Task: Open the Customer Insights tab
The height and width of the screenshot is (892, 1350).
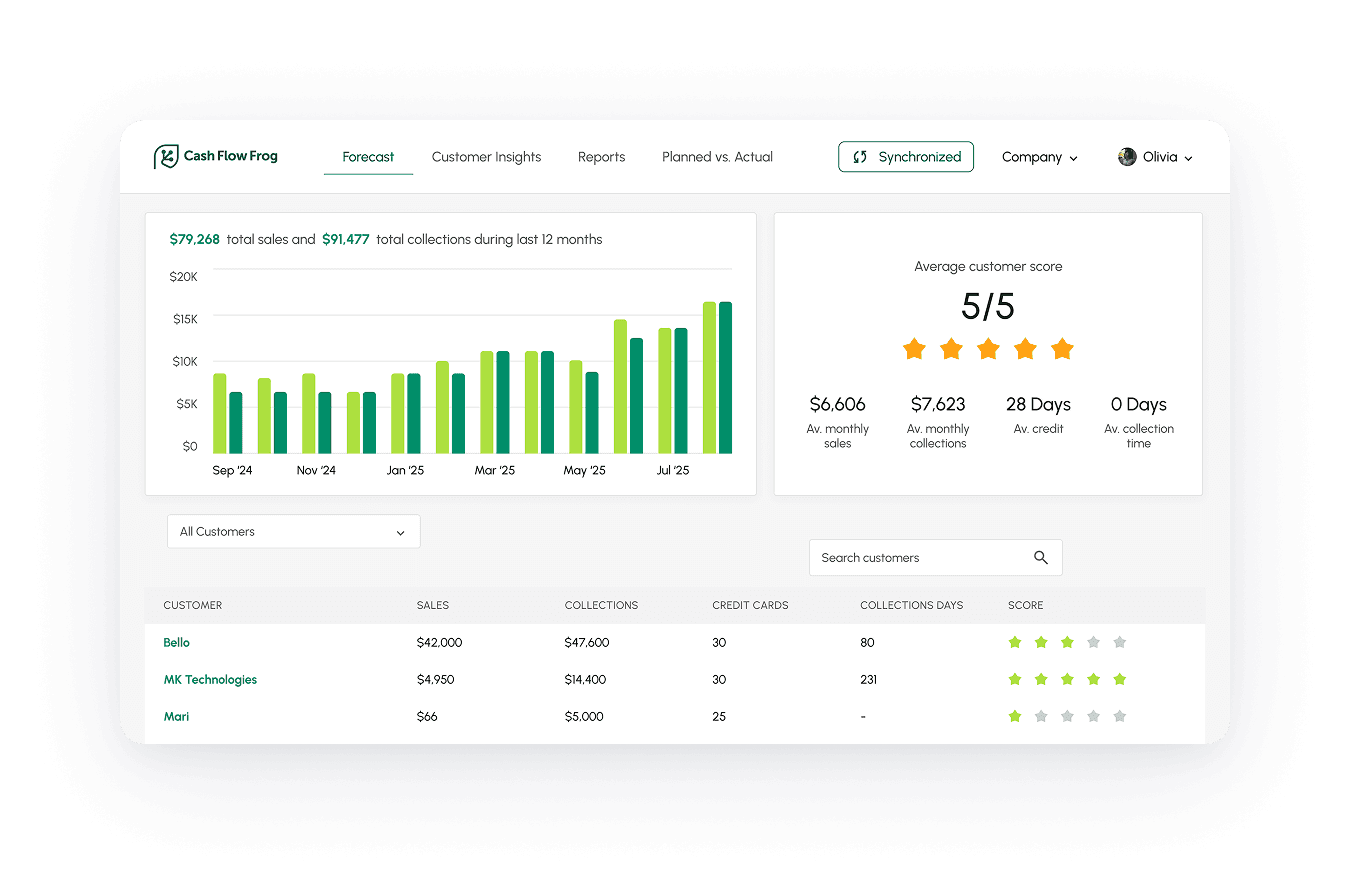Action: click(486, 157)
